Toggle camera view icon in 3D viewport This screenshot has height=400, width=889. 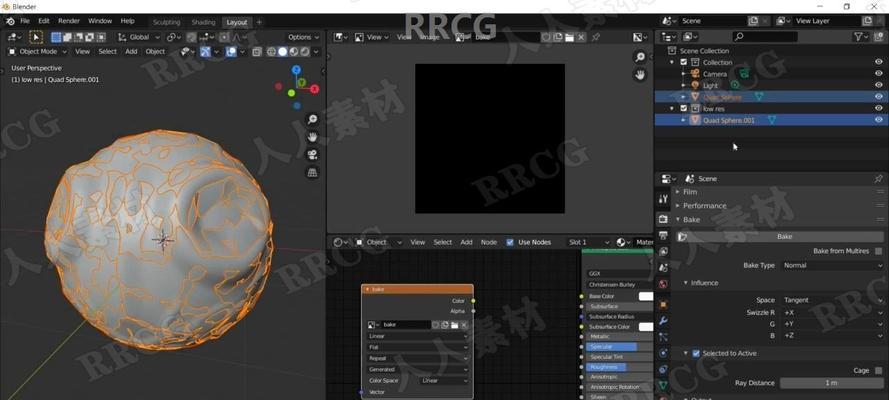(x=312, y=155)
